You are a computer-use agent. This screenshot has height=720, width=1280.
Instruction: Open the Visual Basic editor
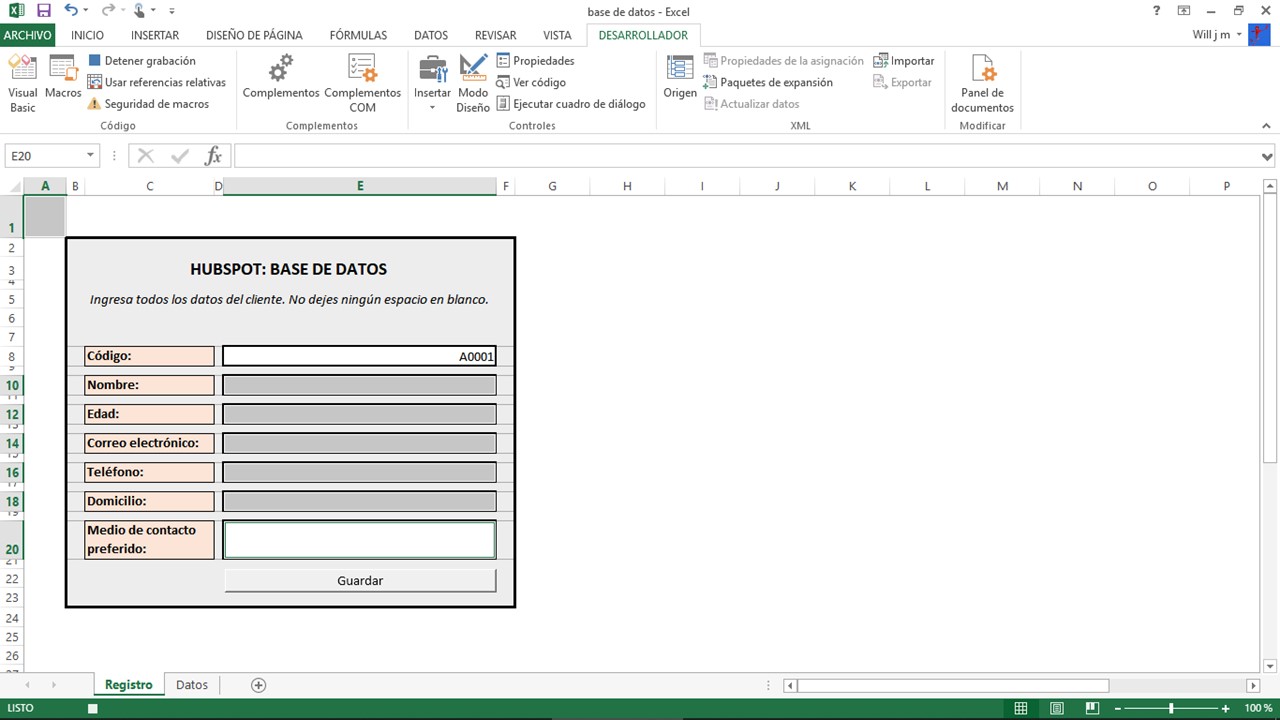(22, 83)
